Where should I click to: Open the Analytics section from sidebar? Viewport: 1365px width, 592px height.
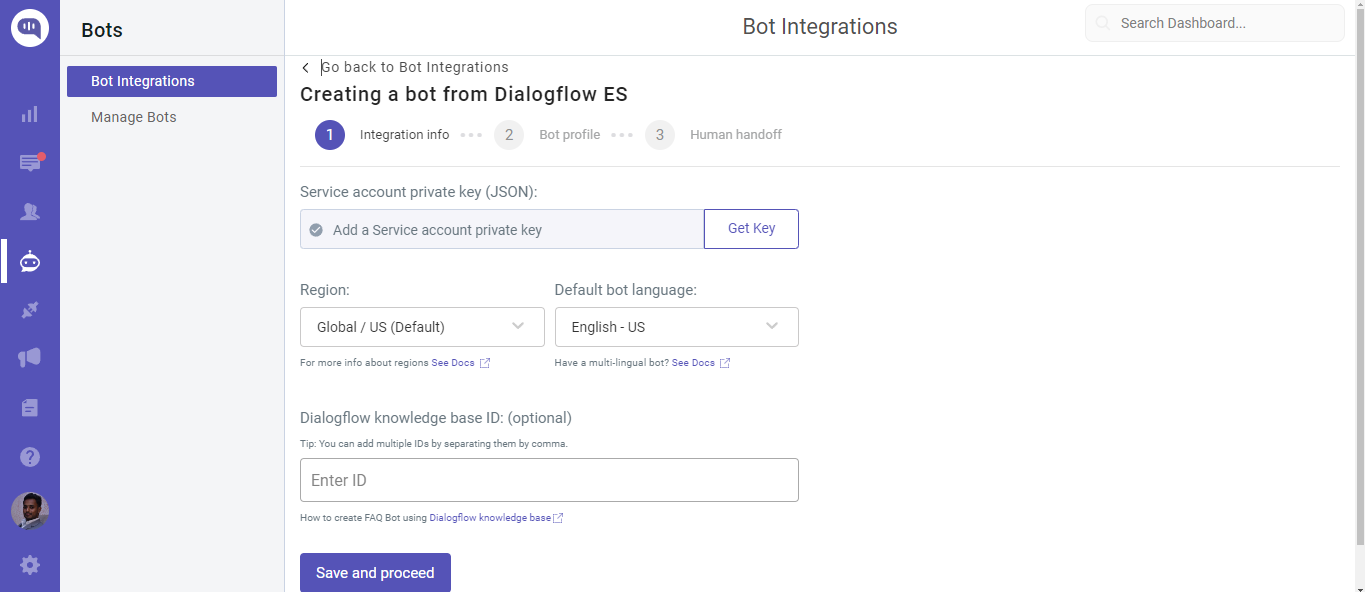click(29, 114)
